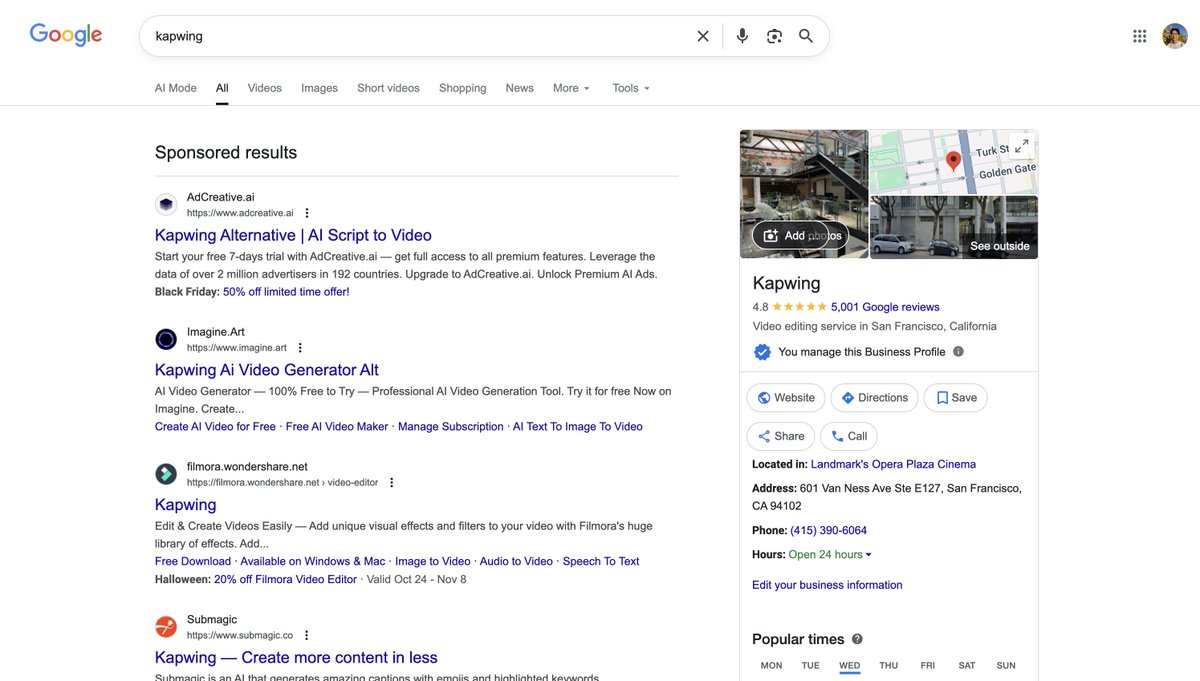Select the All tab

tap(222, 88)
